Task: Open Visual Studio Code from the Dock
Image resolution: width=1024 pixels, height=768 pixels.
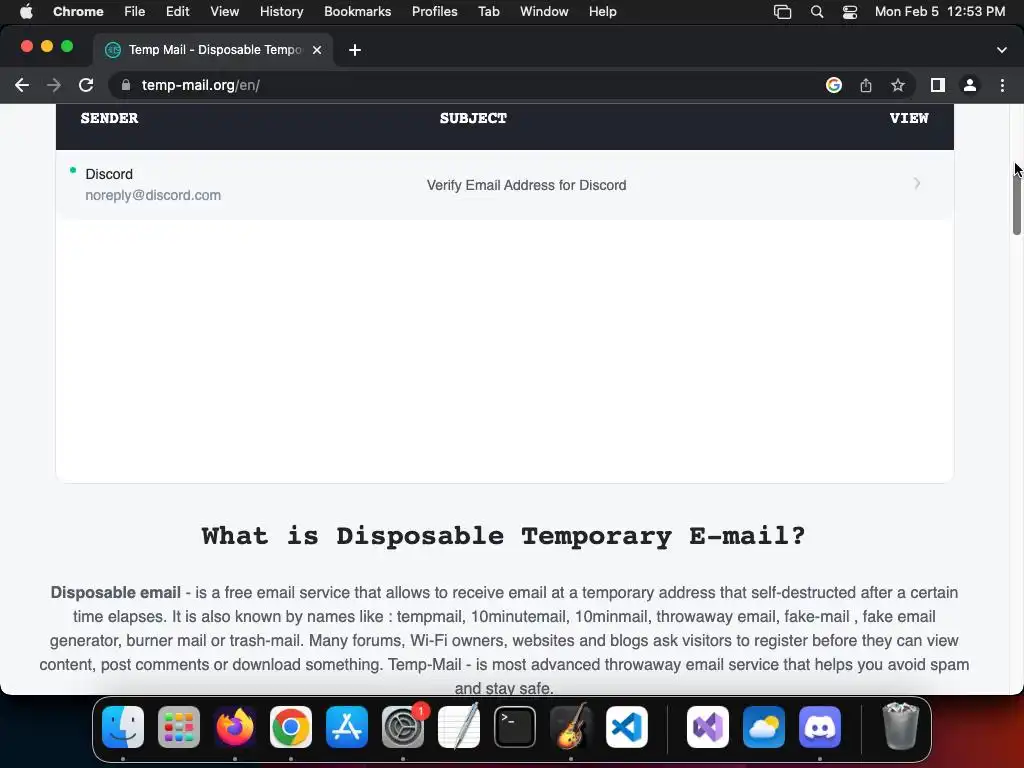Action: [627, 727]
